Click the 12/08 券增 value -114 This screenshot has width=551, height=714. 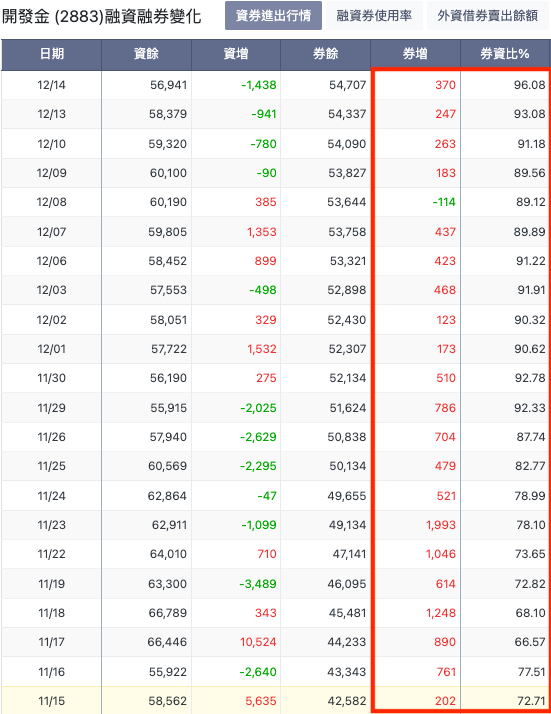pos(444,202)
